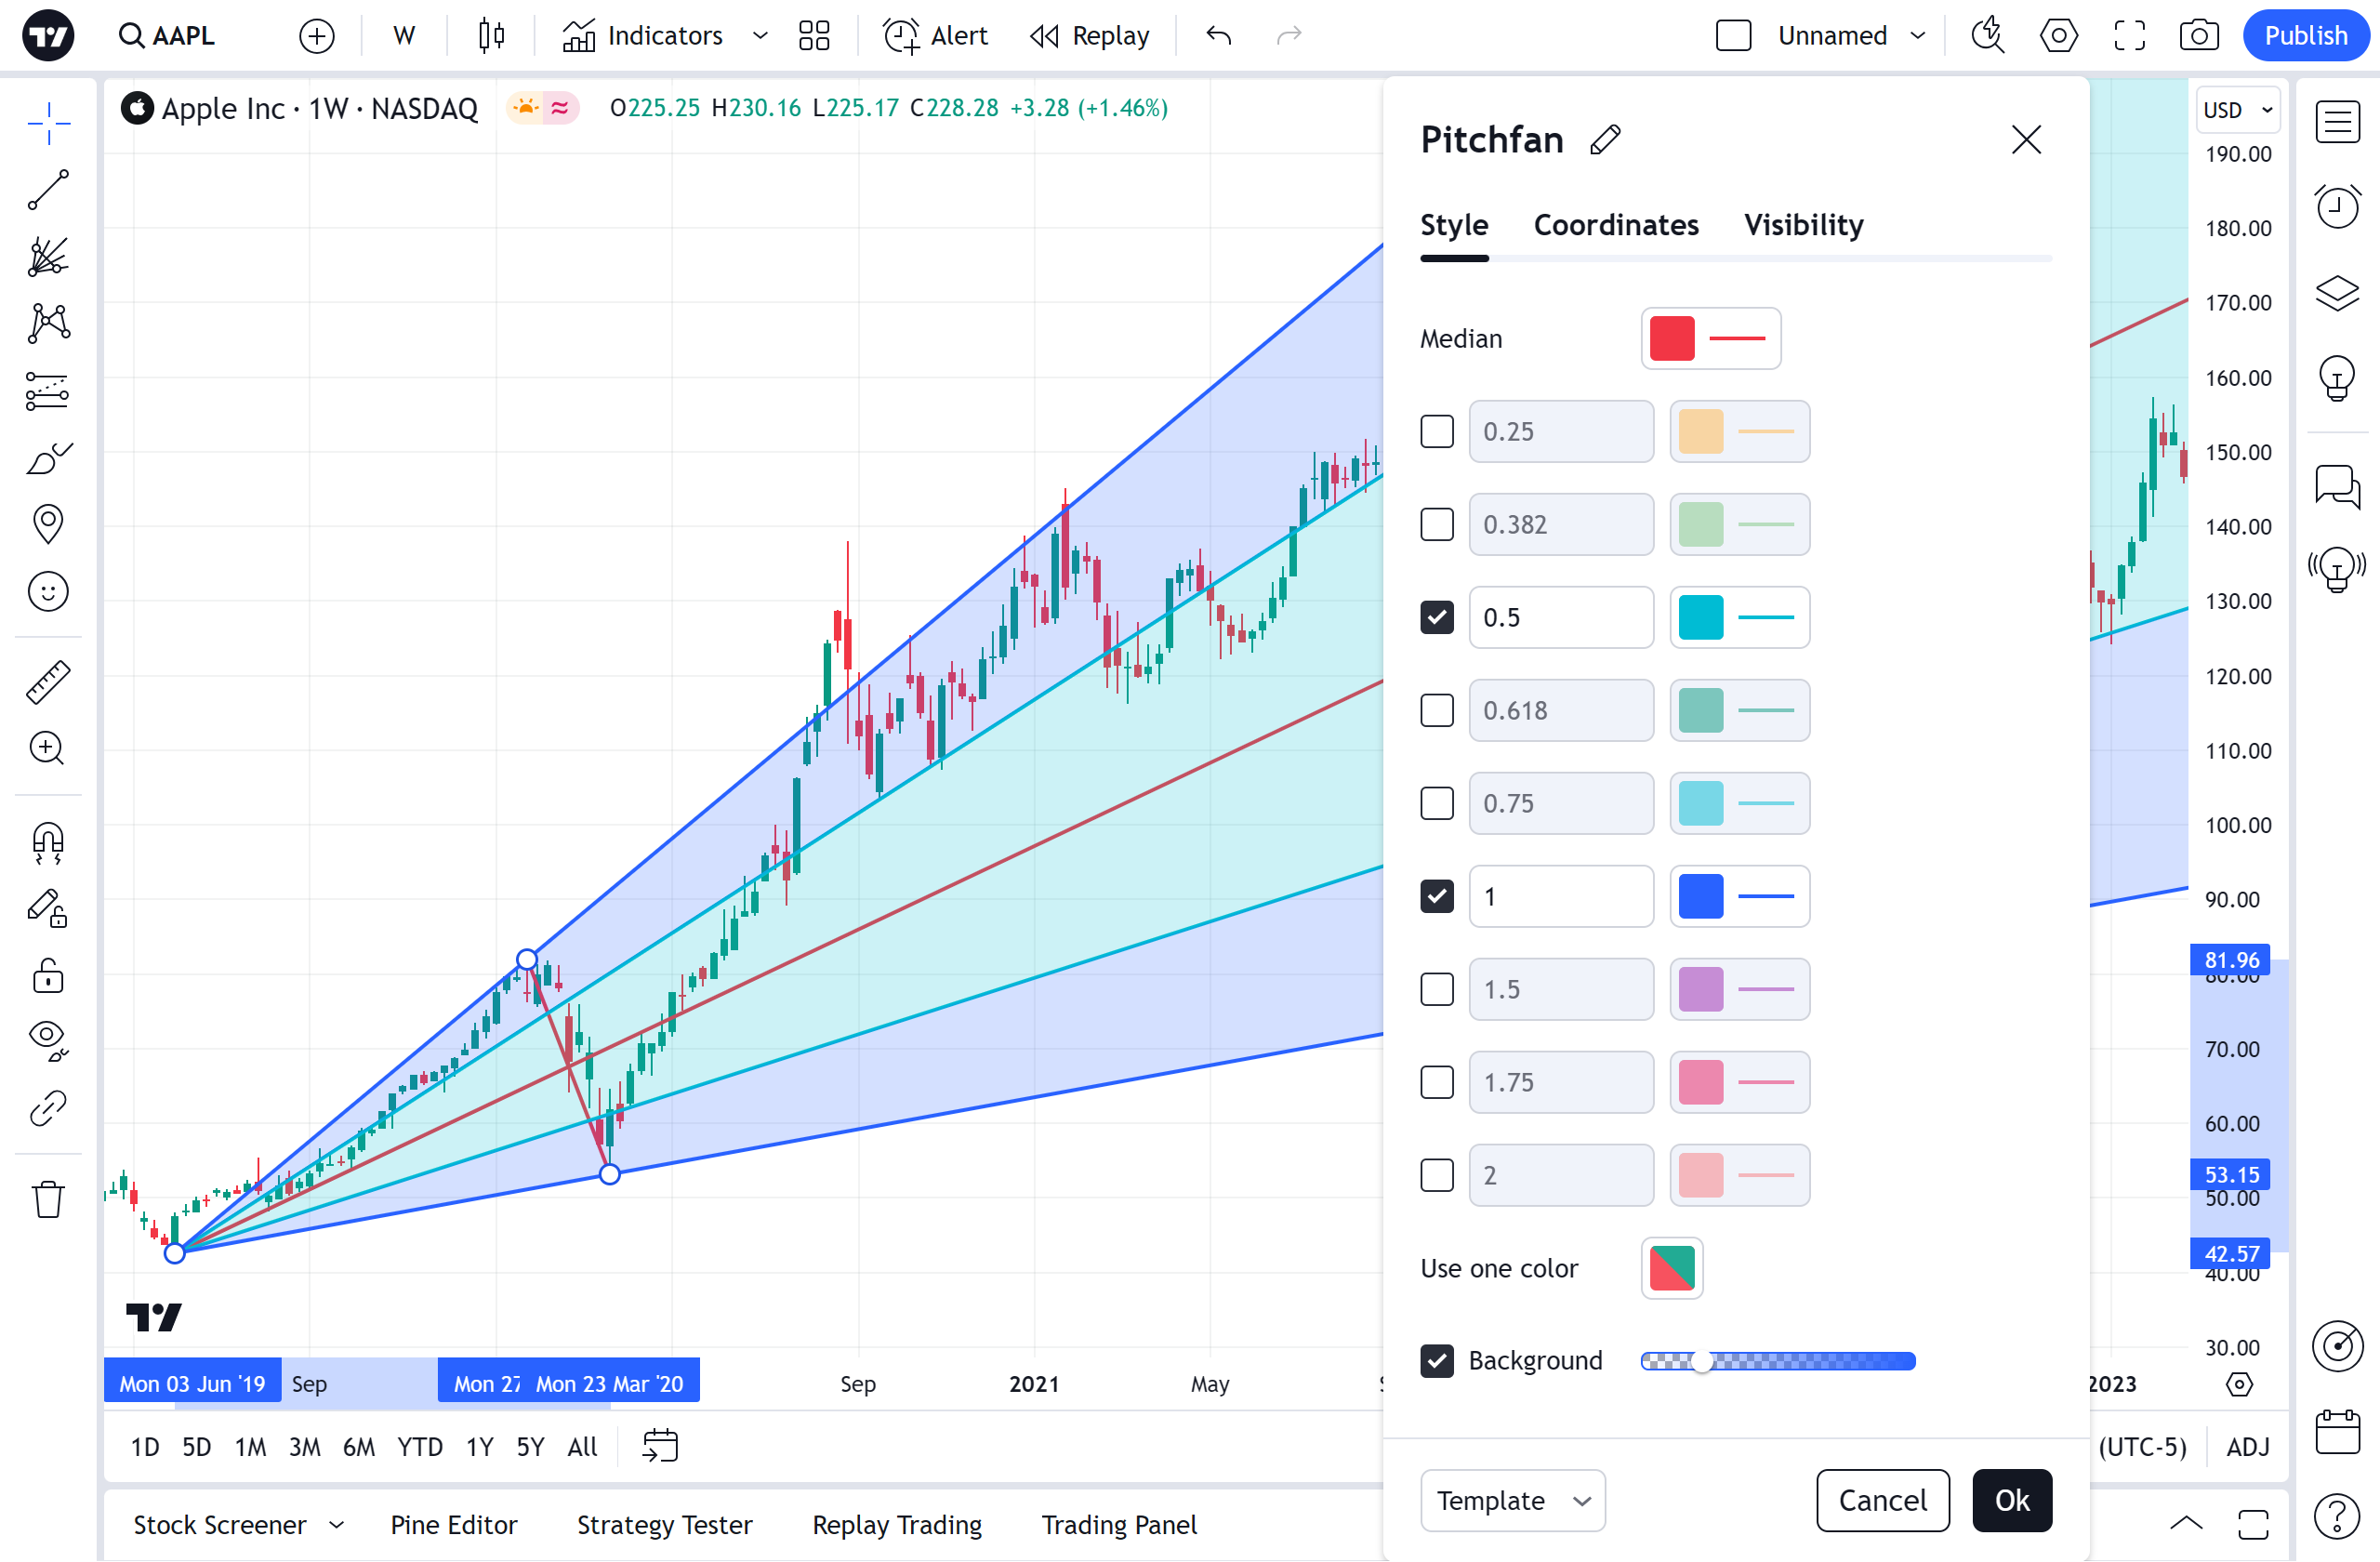Open the Template dropdown
This screenshot has width=2380, height=1562.
point(1512,1500)
